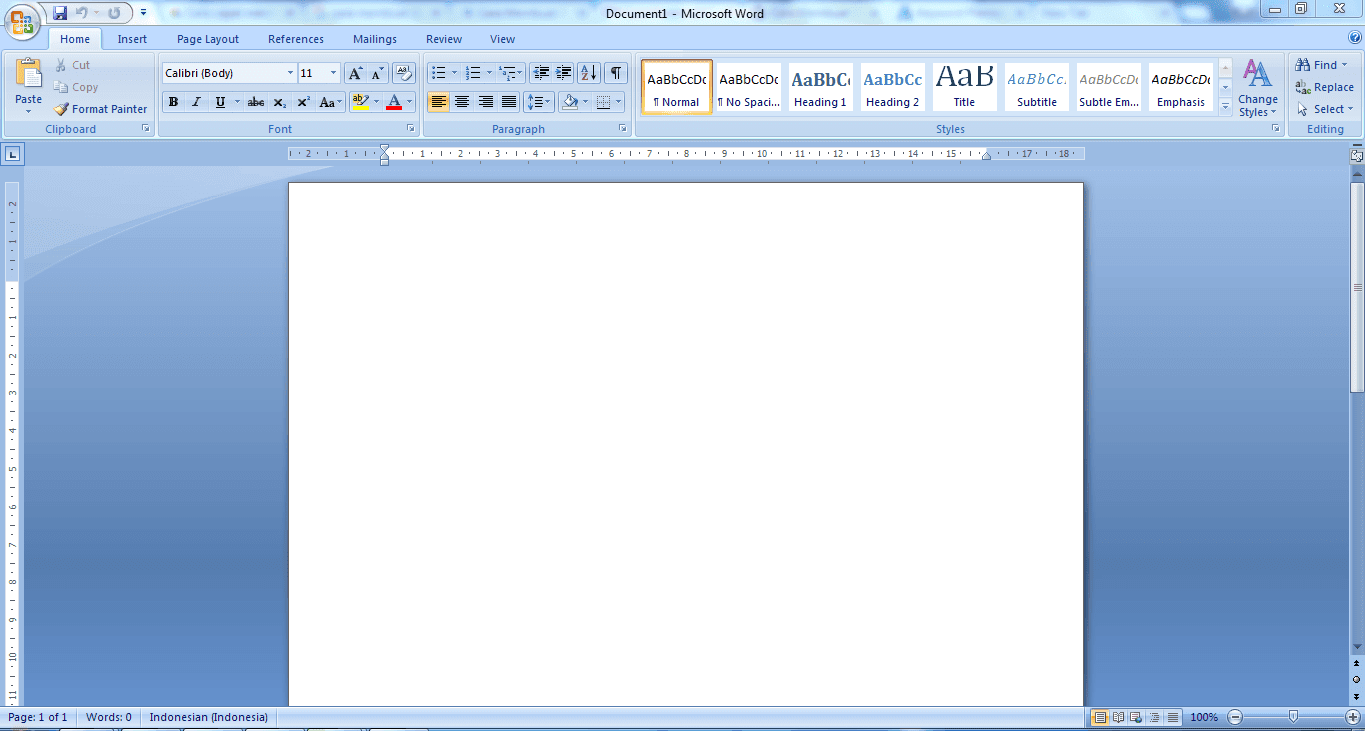Image resolution: width=1365 pixels, height=731 pixels.
Task: Apply strikethrough formatting
Action: pos(256,102)
